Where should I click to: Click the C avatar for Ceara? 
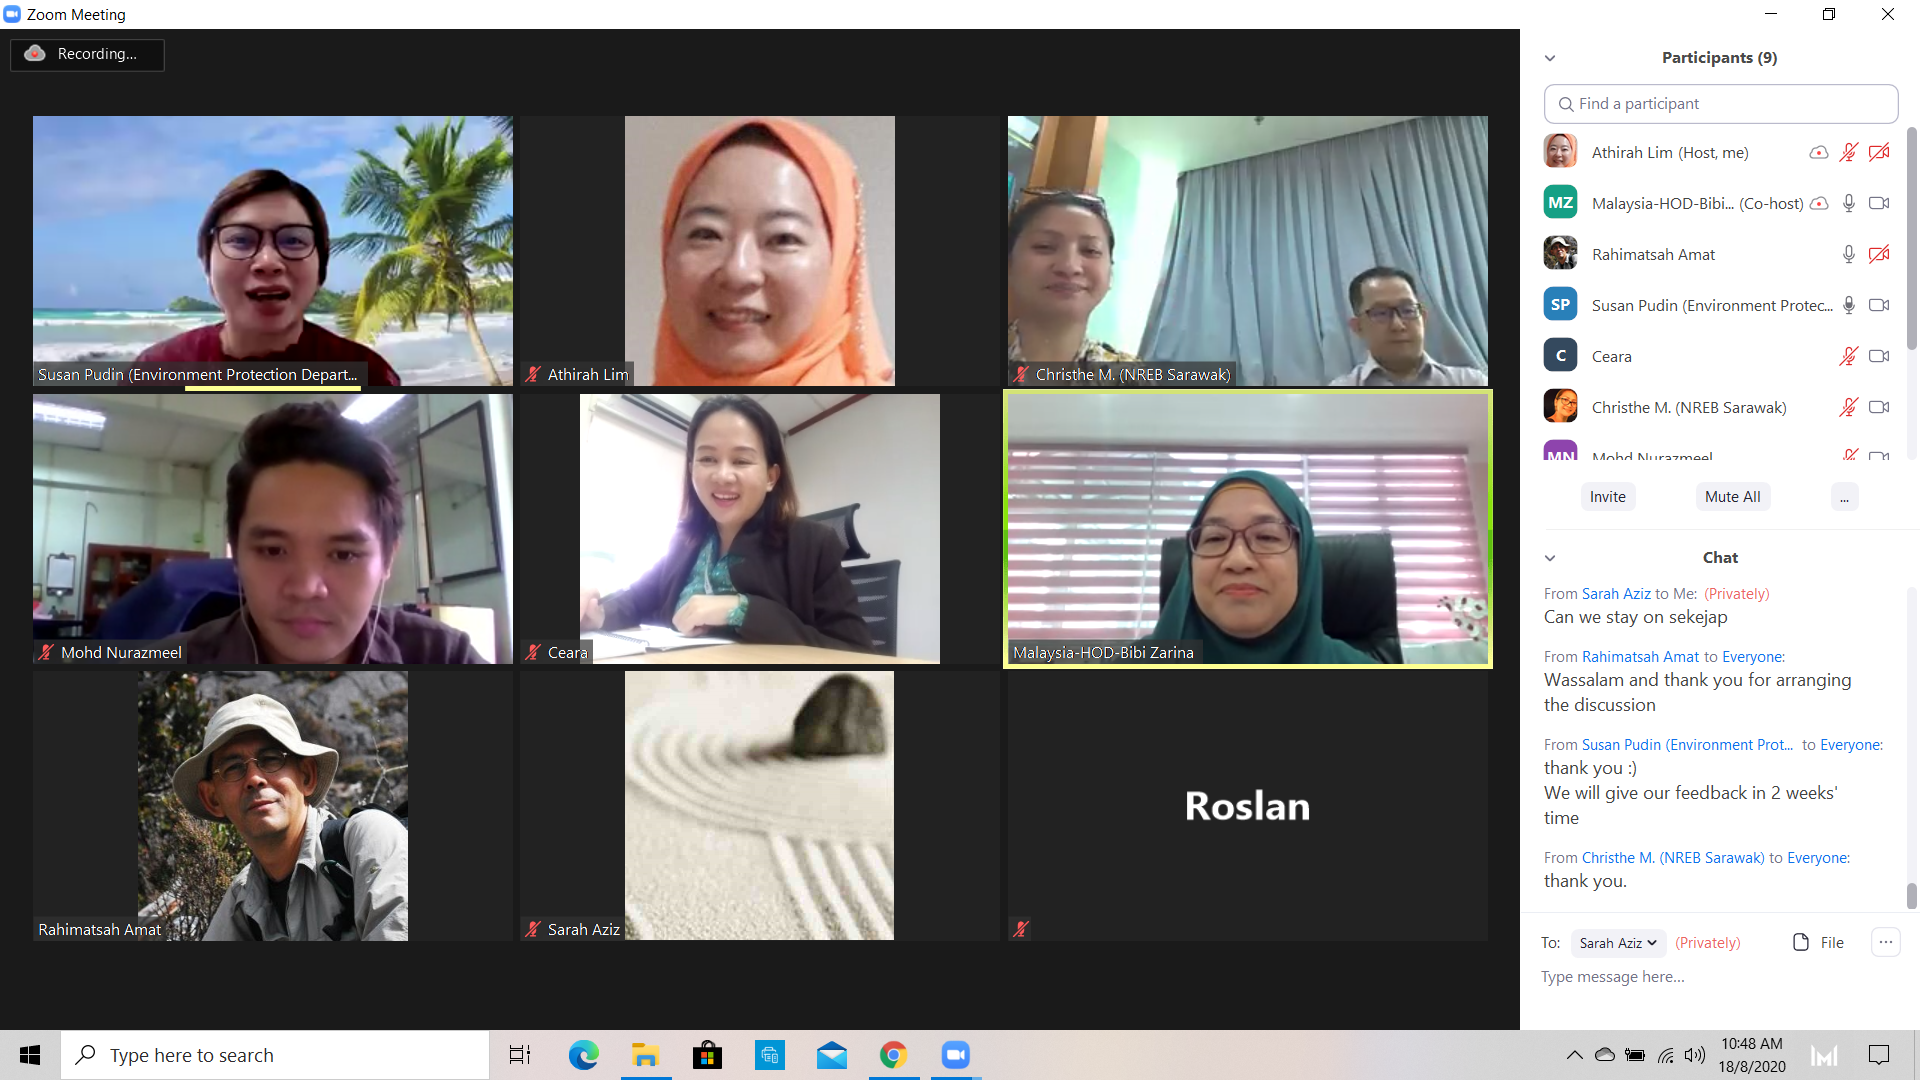(1560, 356)
